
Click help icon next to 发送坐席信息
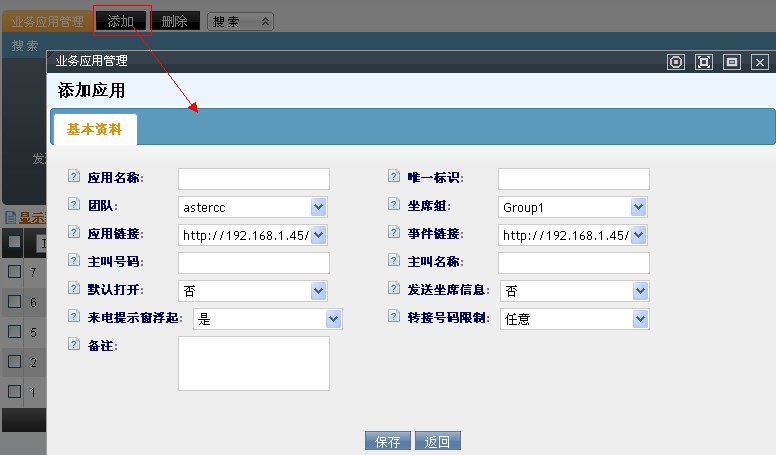pos(394,289)
